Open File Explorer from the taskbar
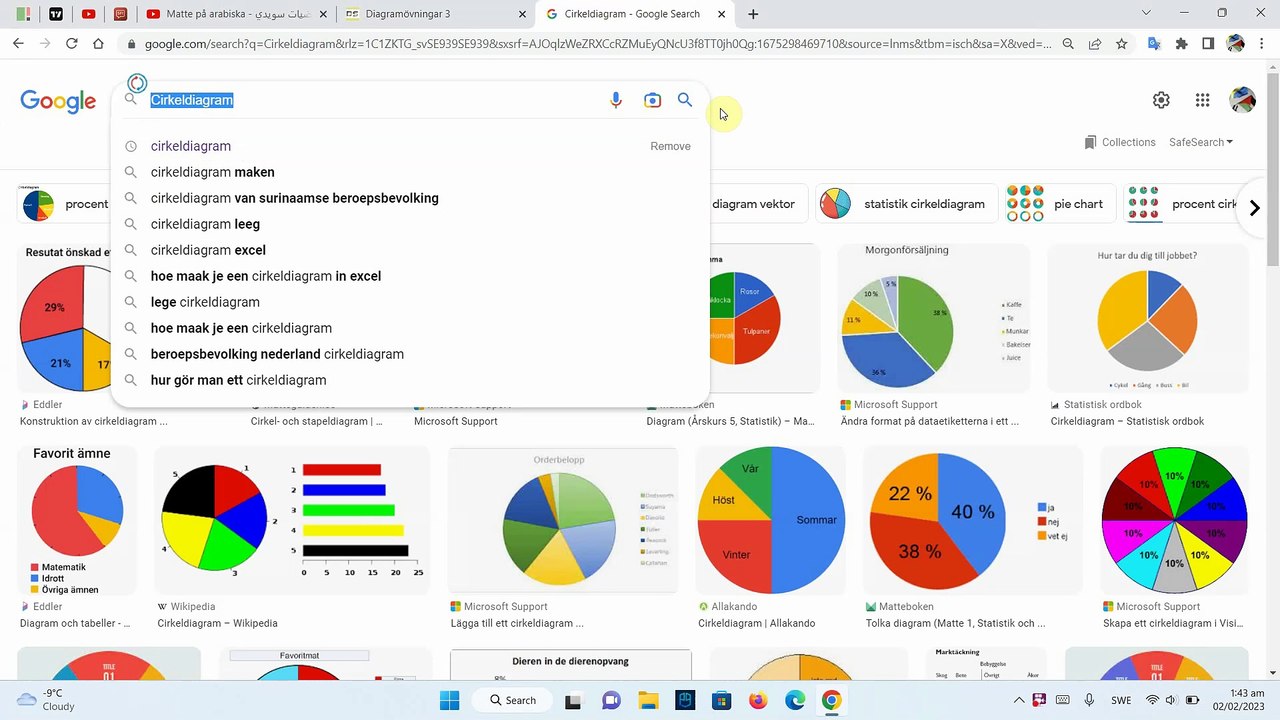 [x=648, y=700]
